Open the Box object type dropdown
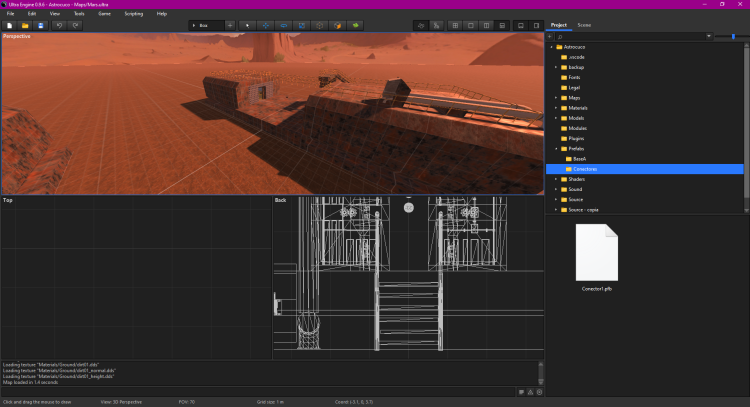This screenshot has height=407, width=750. pyautogui.click(x=206, y=24)
